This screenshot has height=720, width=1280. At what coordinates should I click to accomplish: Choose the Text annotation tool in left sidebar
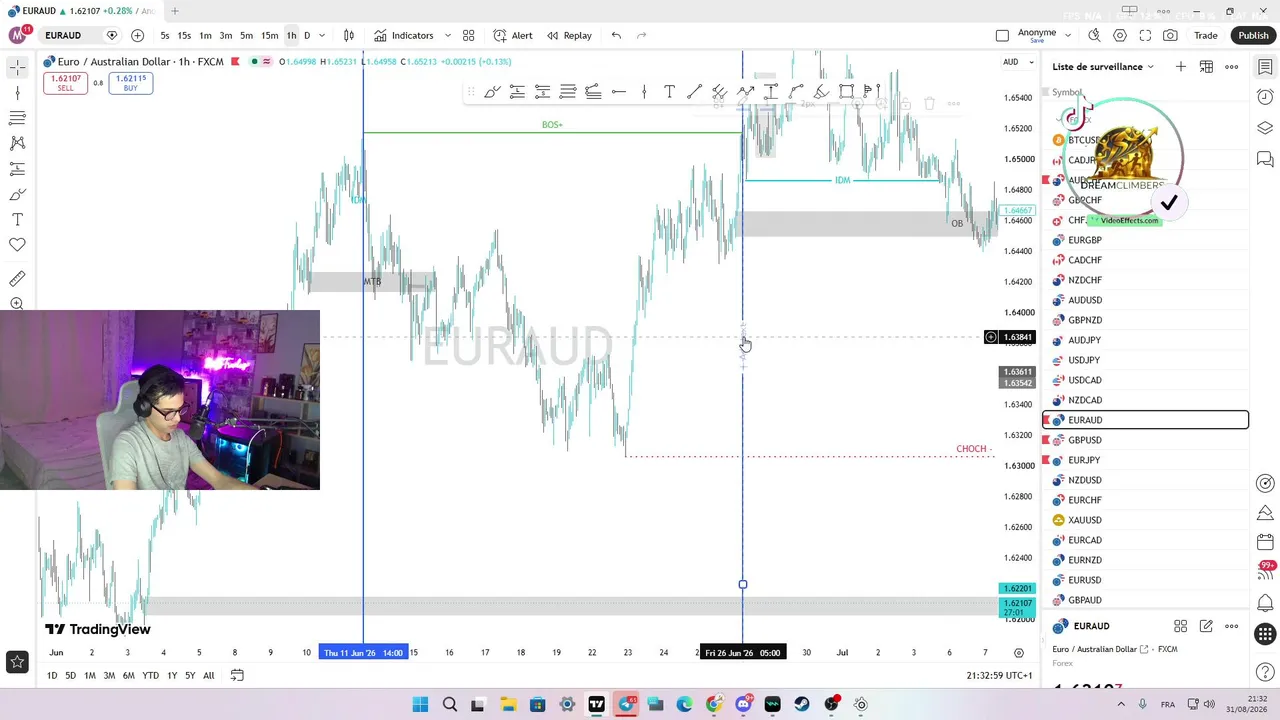17,219
